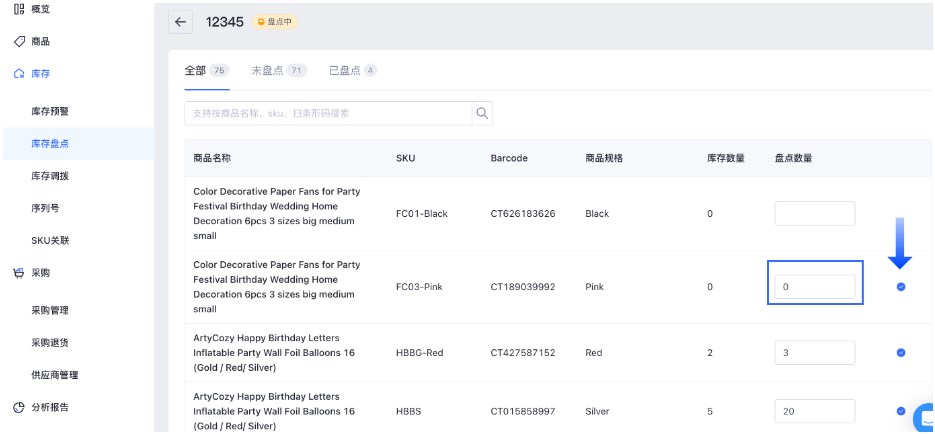
Task: Switch to the 已盘点 tab
Action: coord(352,71)
